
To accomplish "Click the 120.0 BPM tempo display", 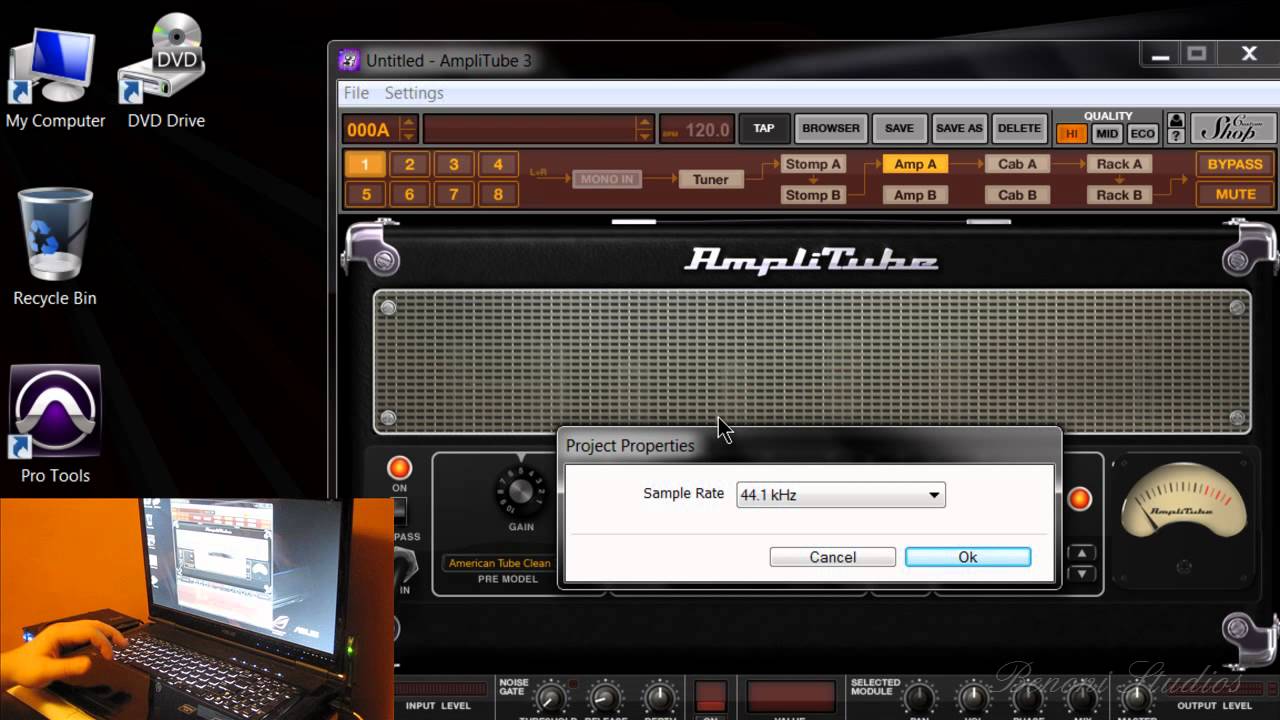I will [x=697, y=130].
